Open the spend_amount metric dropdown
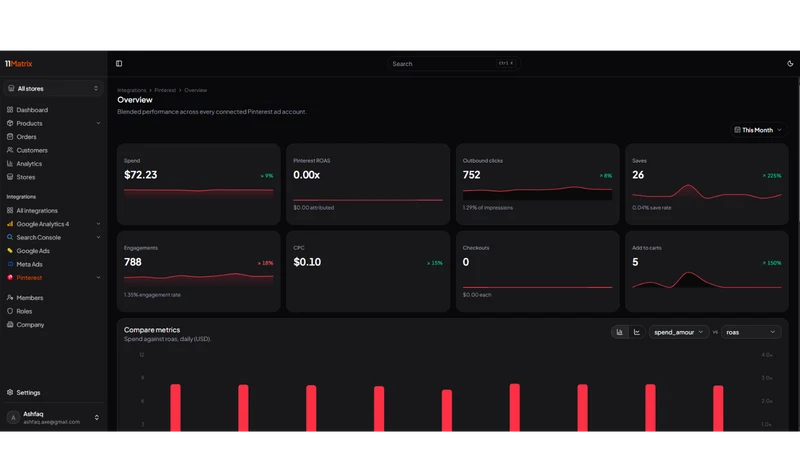 (x=679, y=332)
